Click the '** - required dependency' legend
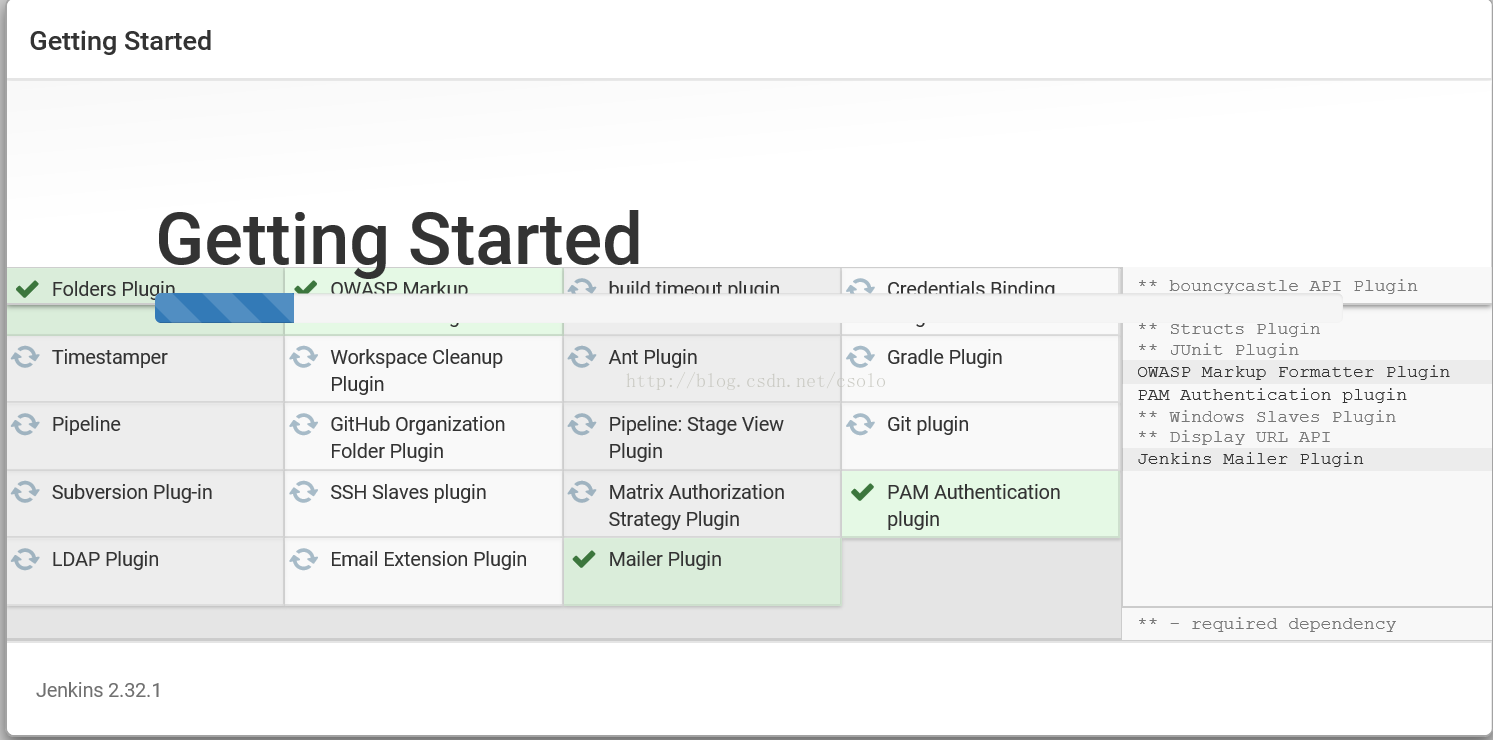Screen dimensions: 1493x740 (1266, 624)
